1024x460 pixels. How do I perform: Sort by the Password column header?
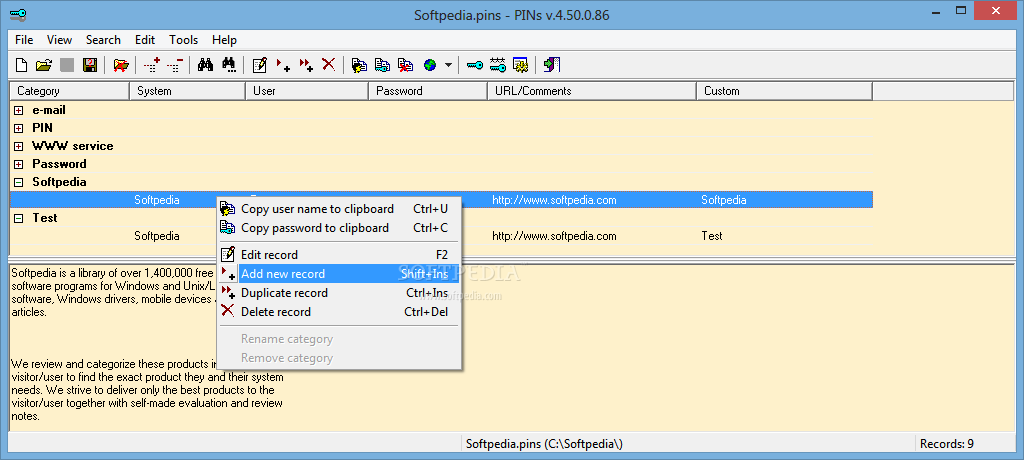428,91
